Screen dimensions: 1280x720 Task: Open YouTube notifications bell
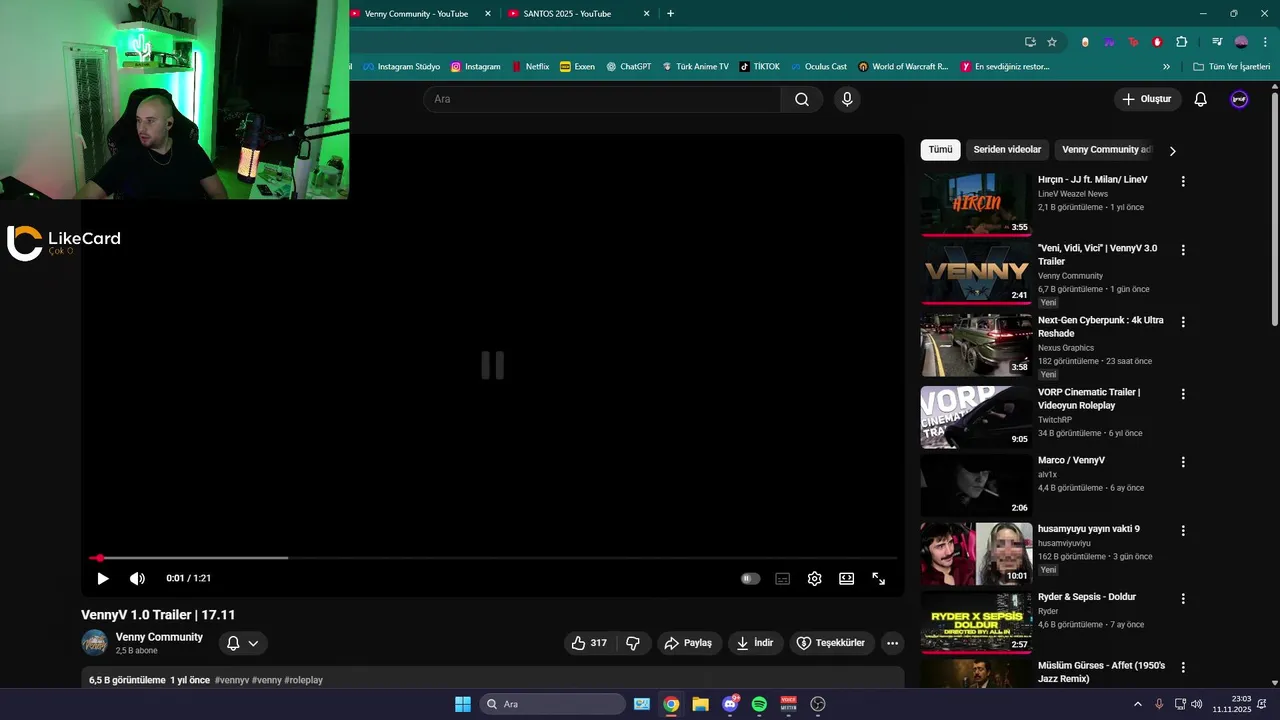[x=1201, y=99]
